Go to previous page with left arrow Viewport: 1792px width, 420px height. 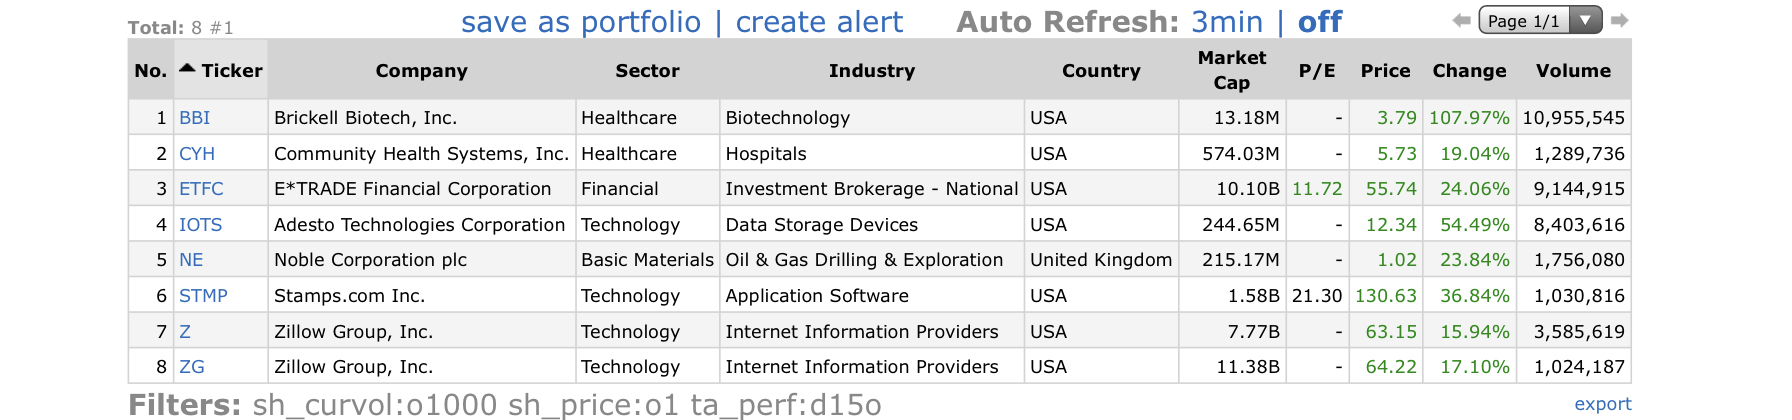pos(1461,20)
